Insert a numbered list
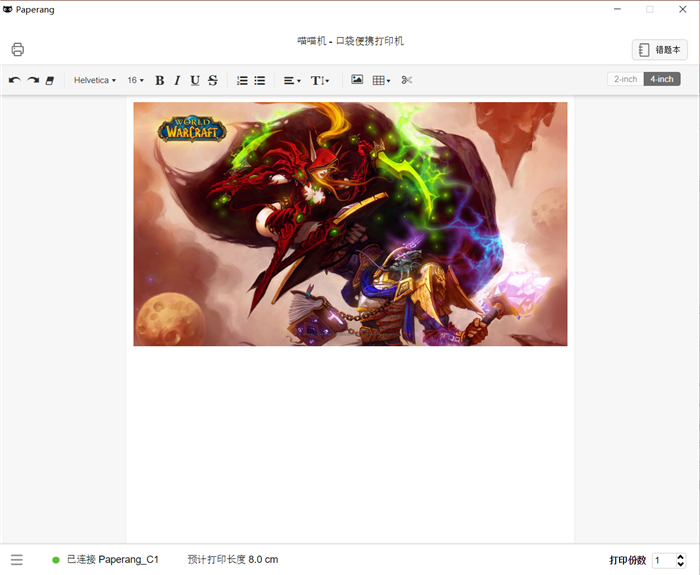 tap(242, 80)
